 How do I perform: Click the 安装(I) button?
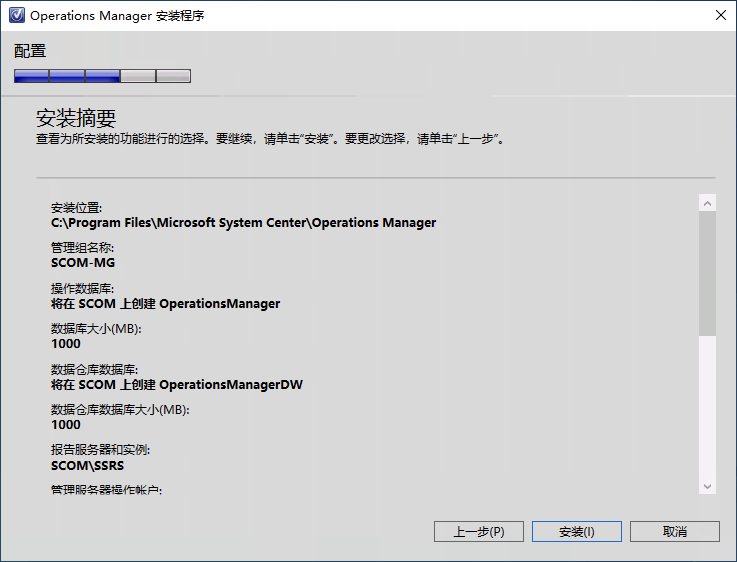coord(577,531)
